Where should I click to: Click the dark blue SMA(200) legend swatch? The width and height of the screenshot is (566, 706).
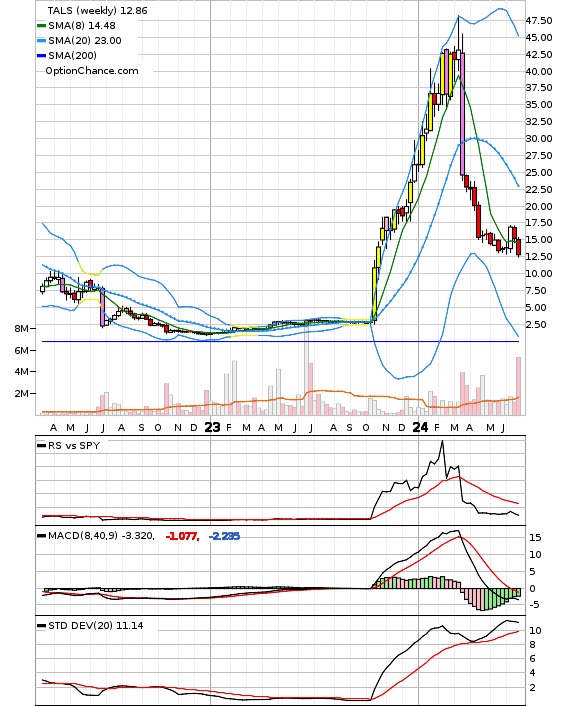point(41,55)
